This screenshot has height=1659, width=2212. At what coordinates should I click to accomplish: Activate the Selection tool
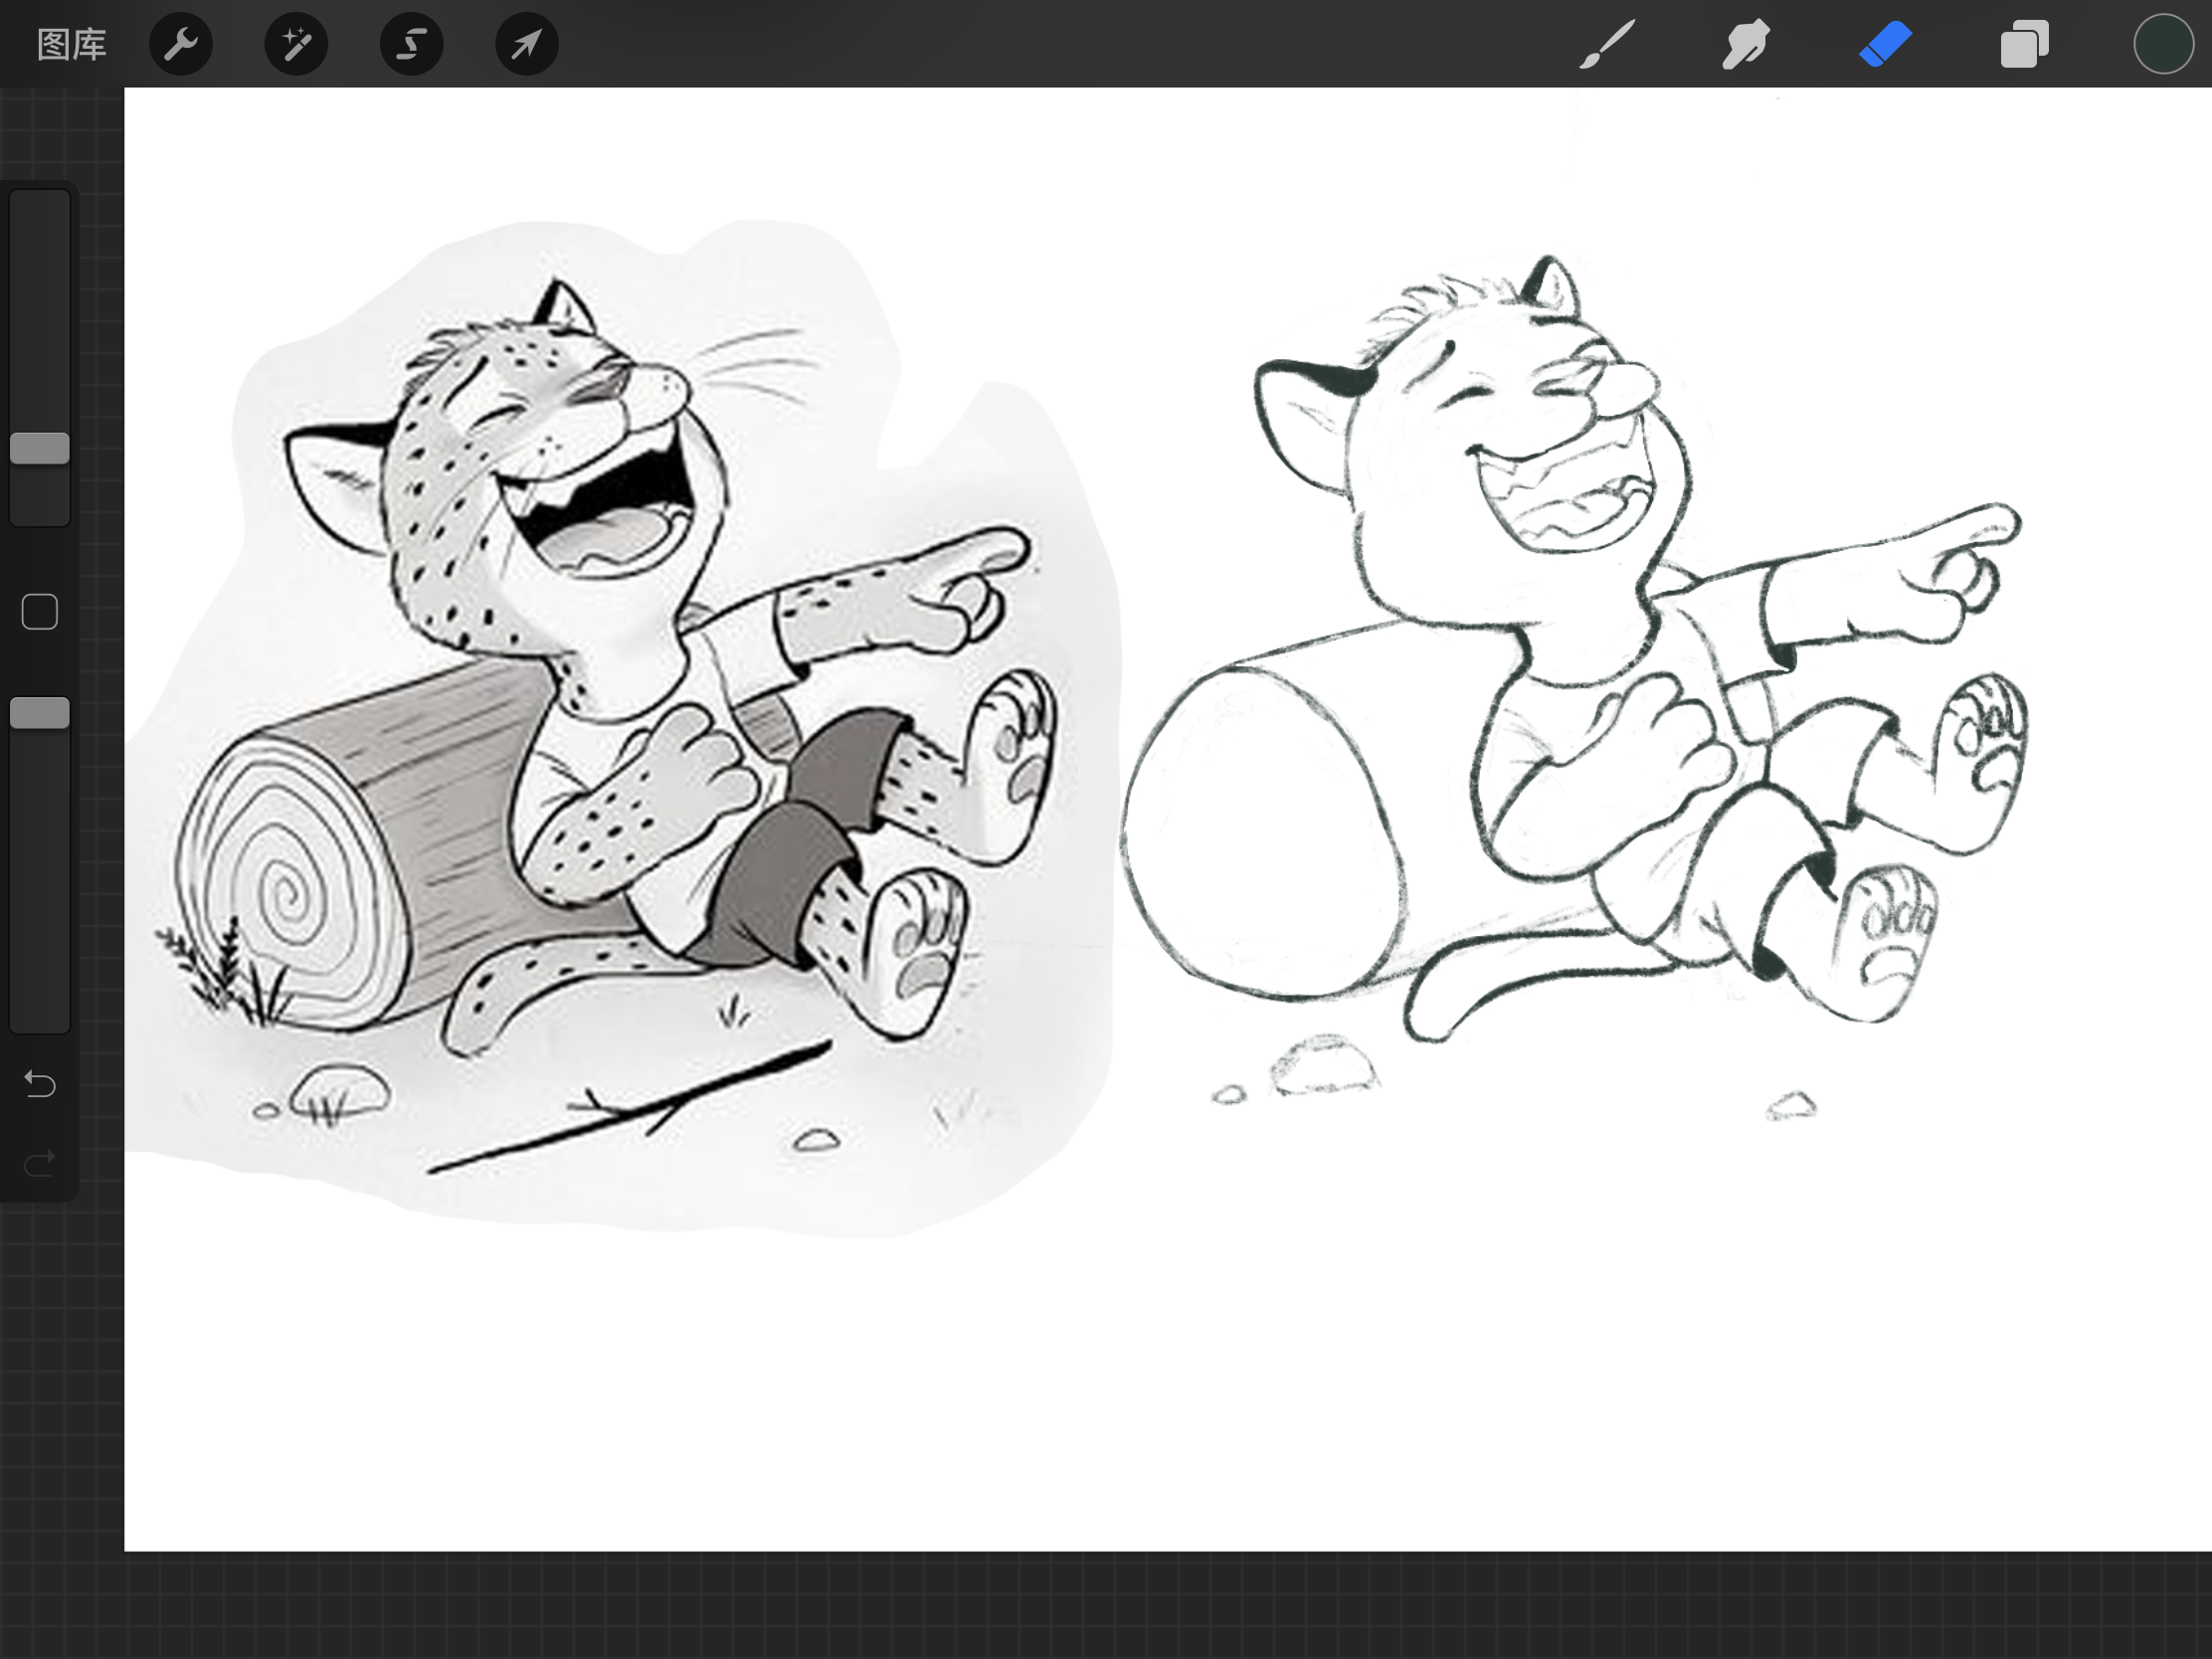[412, 44]
